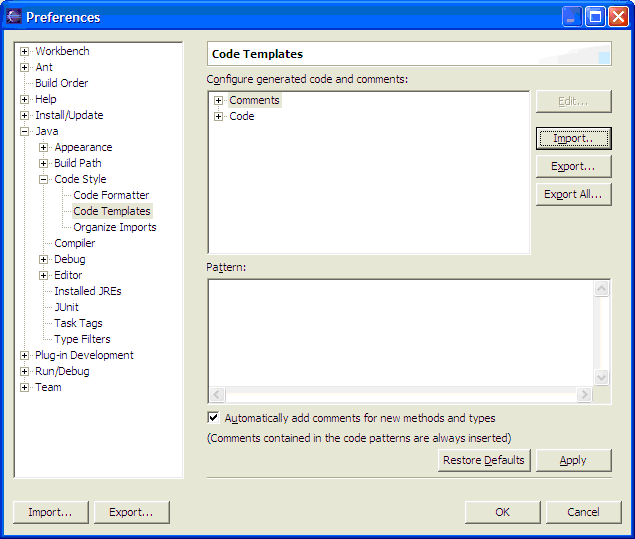The width and height of the screenshot is (635, 539).
Task: Open the Task Tags preference page
Action: coord(78,324)
